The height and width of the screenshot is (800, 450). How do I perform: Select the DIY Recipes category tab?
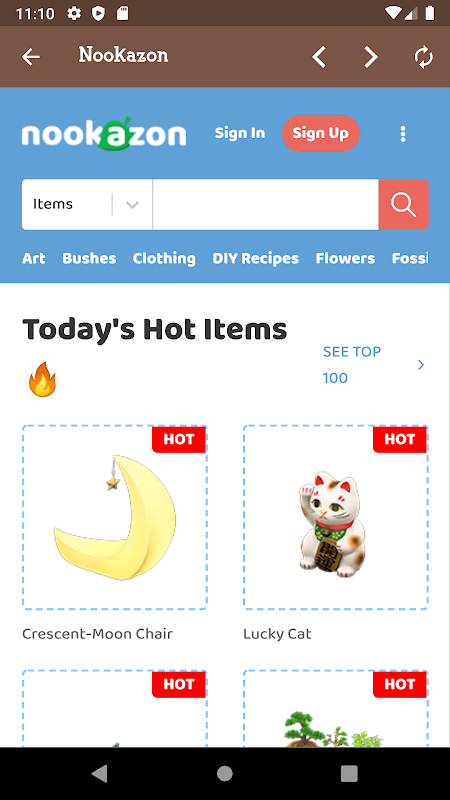click(x=256, y=258)
